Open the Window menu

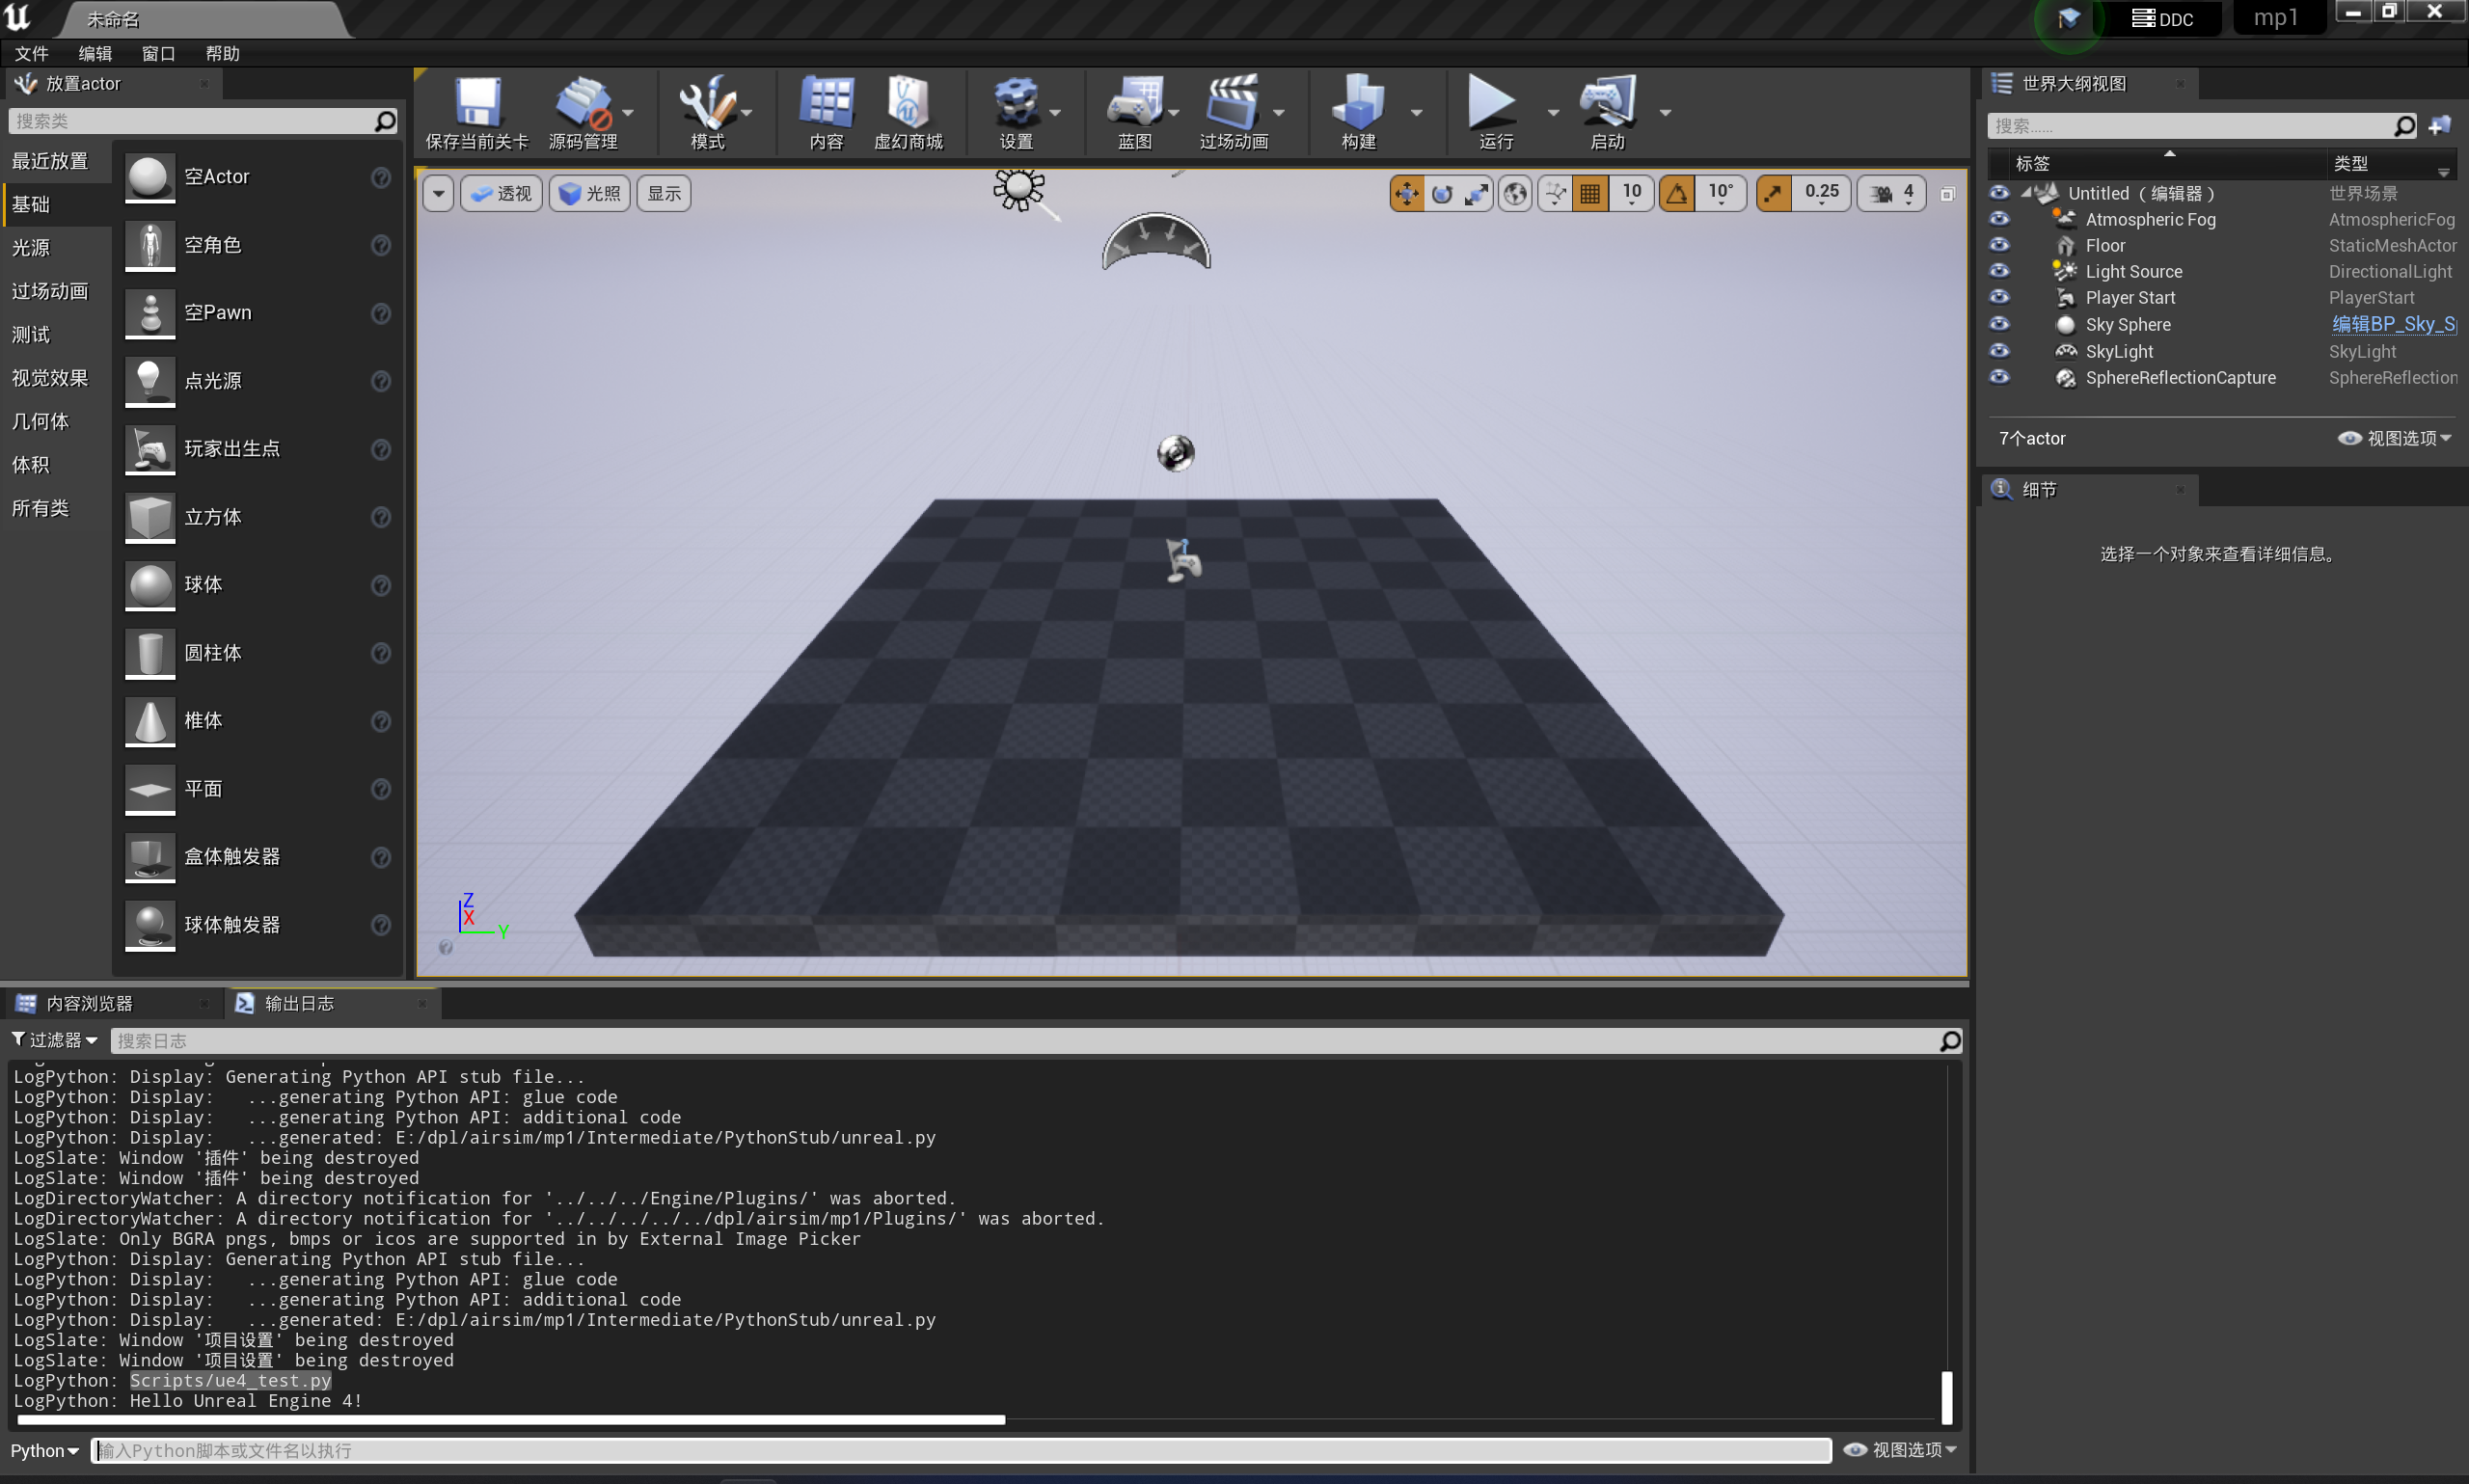158,54
